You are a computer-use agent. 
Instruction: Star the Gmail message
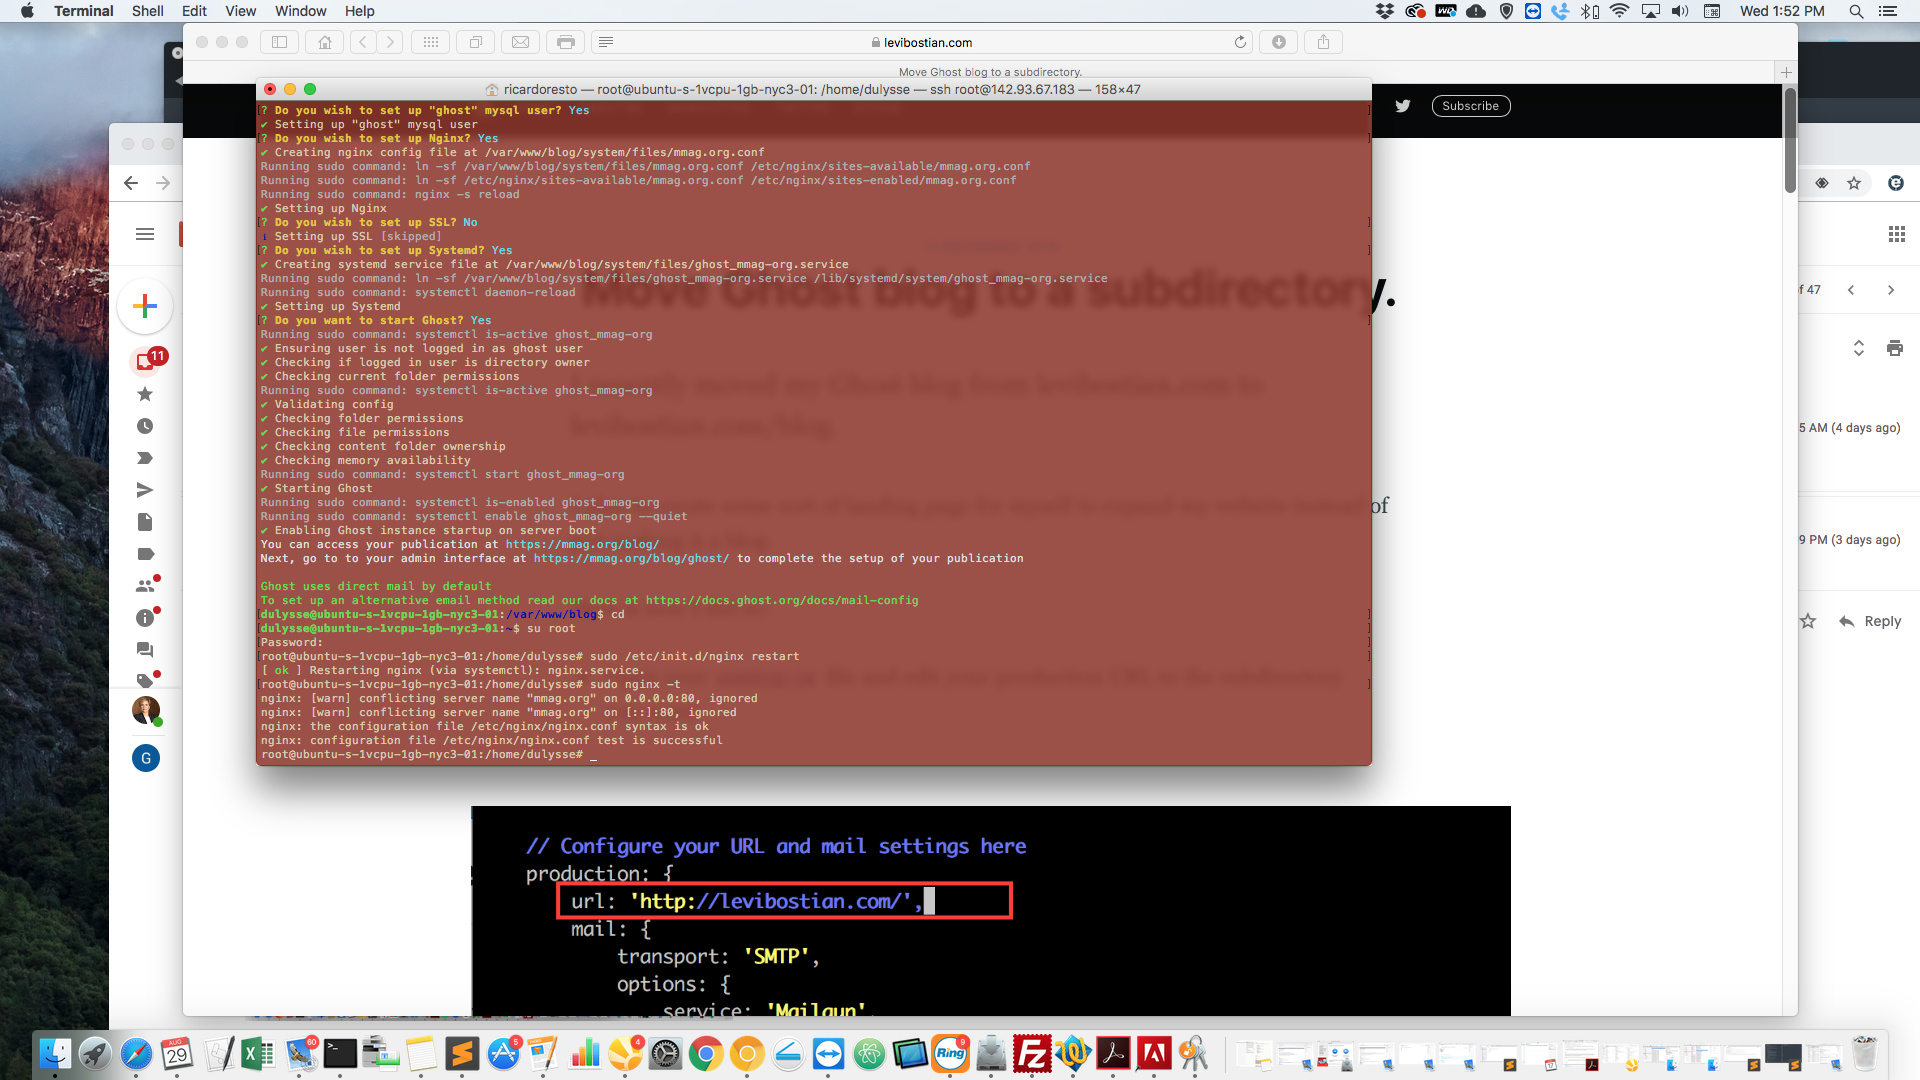[1808, 621]
